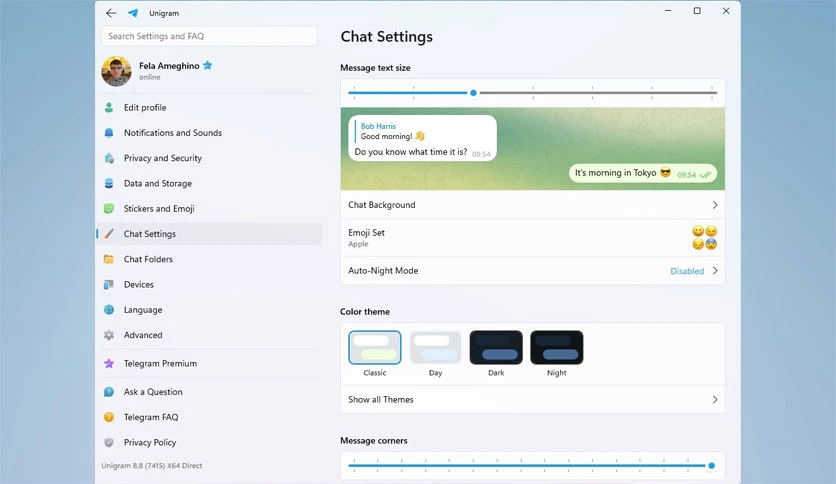
Task: Click the back arrow in title bar
Action: pyautogui.click(x=111, y=13)
